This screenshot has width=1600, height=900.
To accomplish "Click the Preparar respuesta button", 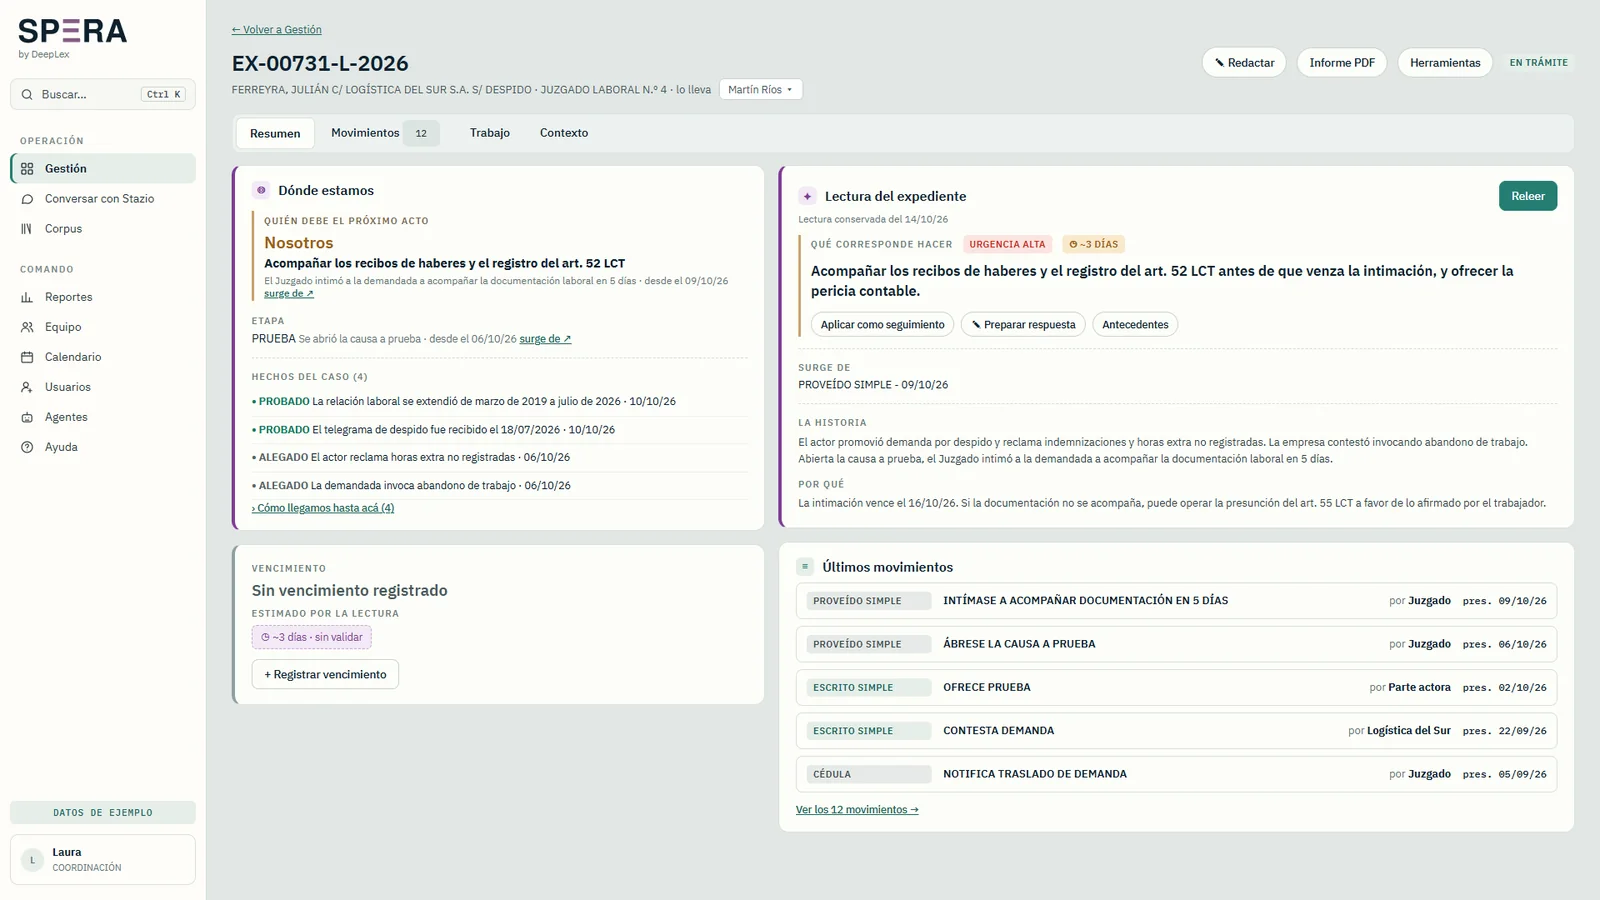I will tap(1023, 325).
